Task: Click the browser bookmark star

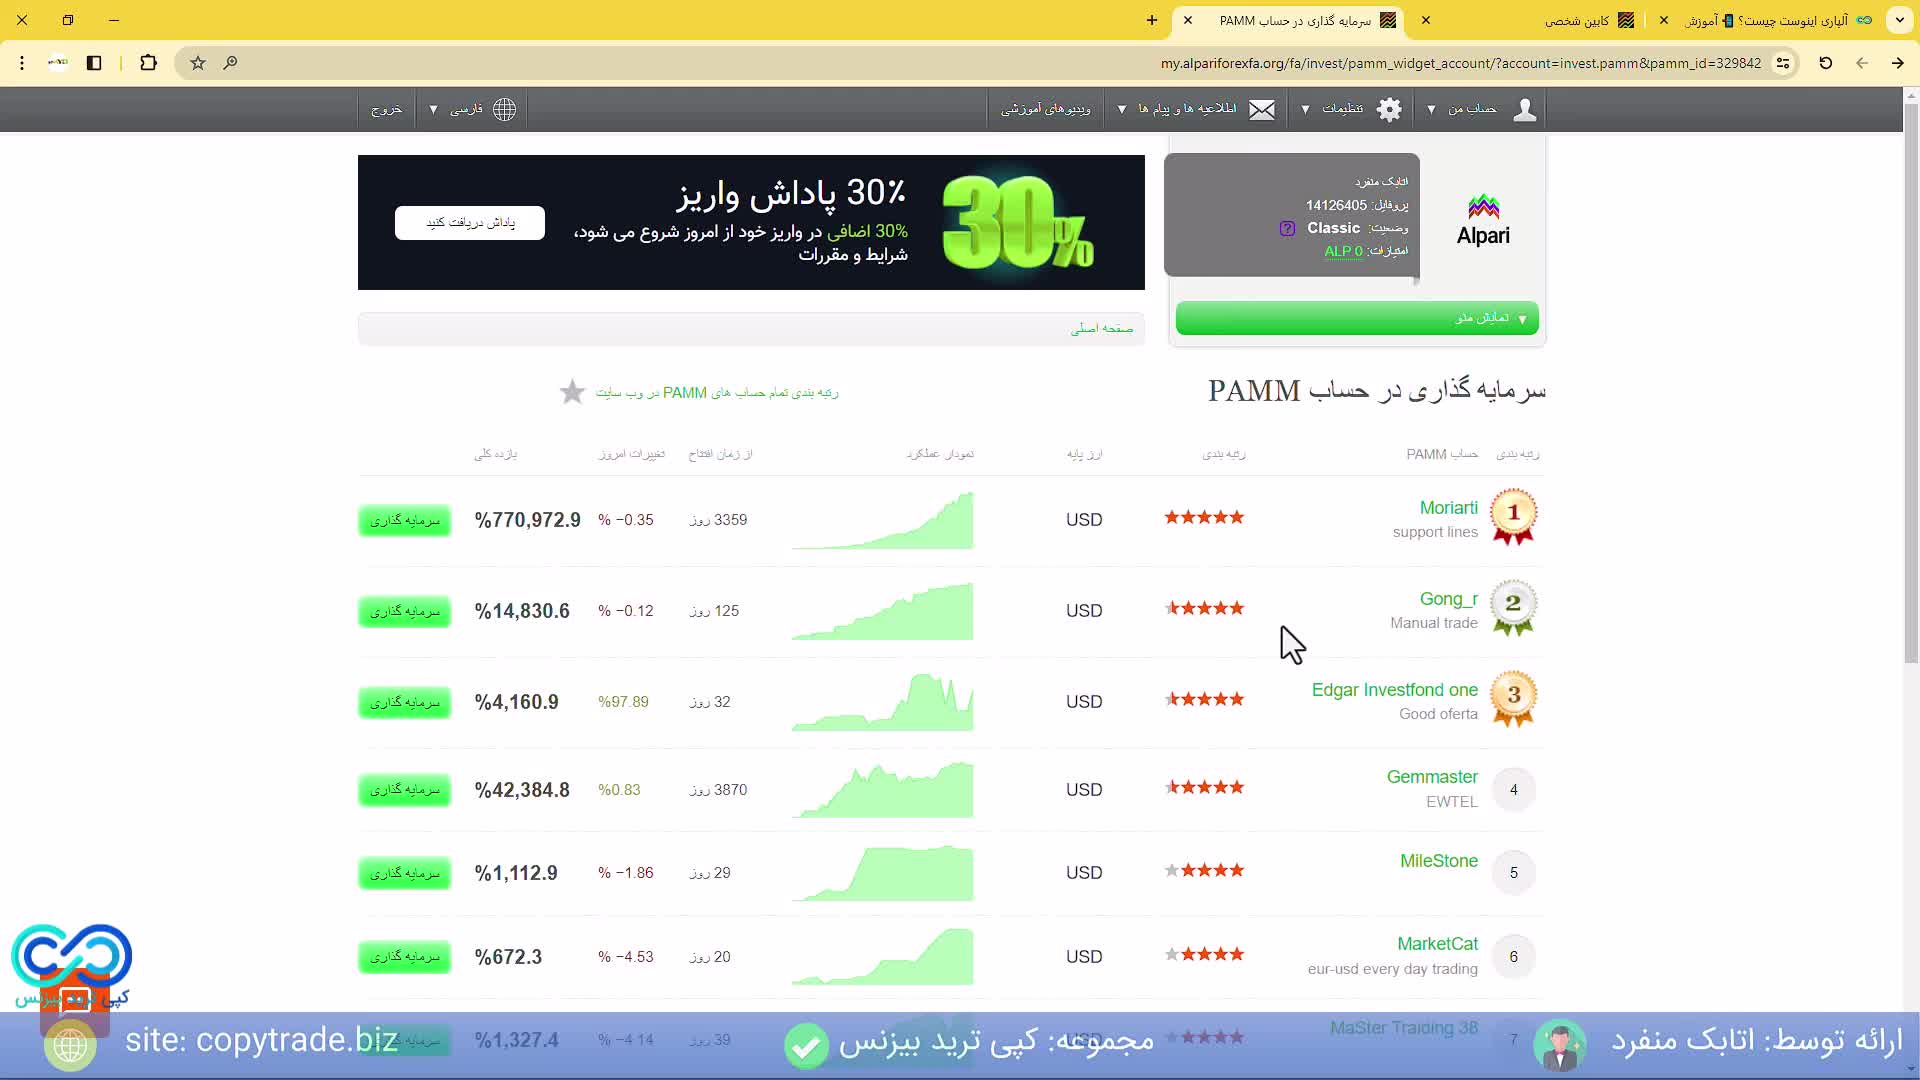Action: click(197, 63)
